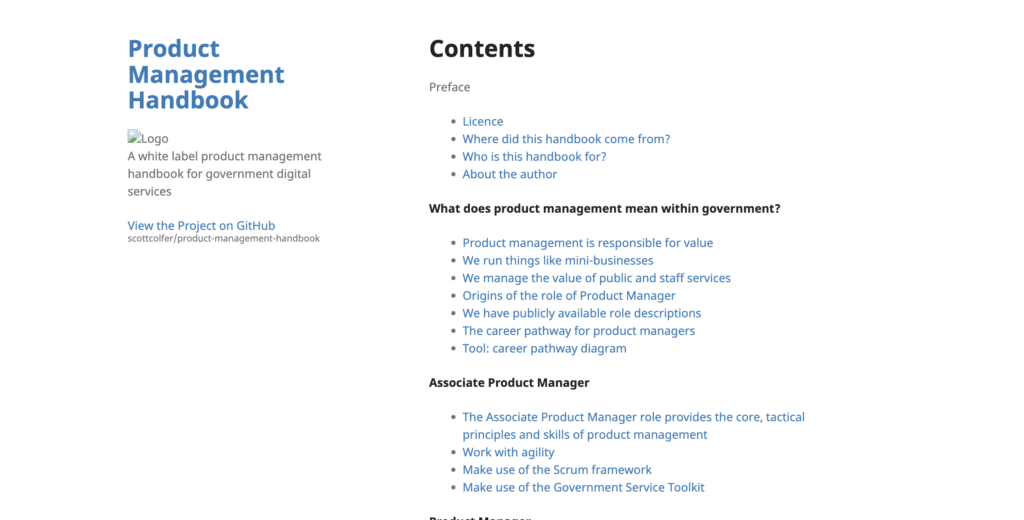1024x520 pixels.
Task: Click 'Who is this handbook for?' link
Action: pyautogui.click(x=534, y=157)
